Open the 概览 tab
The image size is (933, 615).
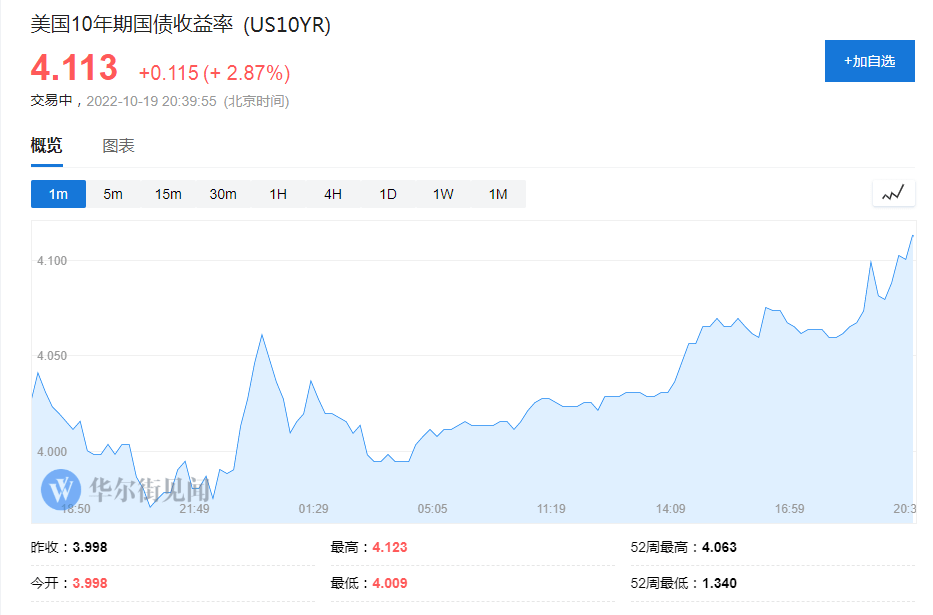click(x=46, y=146)
